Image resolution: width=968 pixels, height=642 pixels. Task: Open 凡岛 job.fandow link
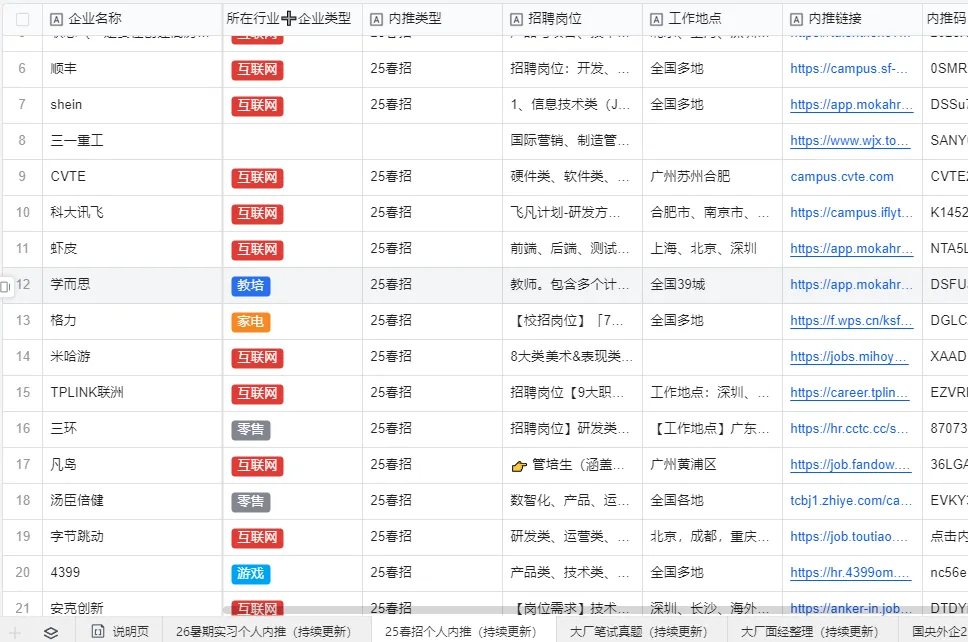pyautogui.click(x=851, y=465)
